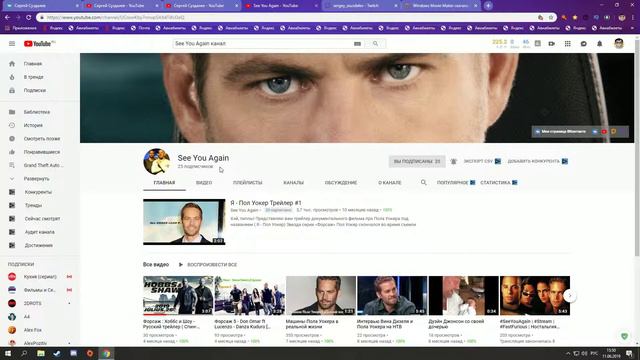Open the Форсаж 5 Danza Kuduro thumbnail
The height and width of the screenshot is (360, 640).
click(x=249, y=296)
